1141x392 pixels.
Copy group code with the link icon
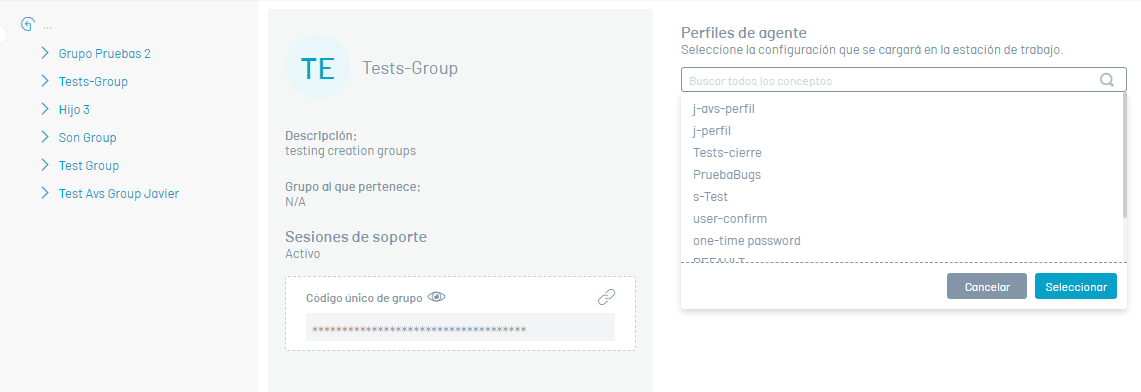pos(606,297)
